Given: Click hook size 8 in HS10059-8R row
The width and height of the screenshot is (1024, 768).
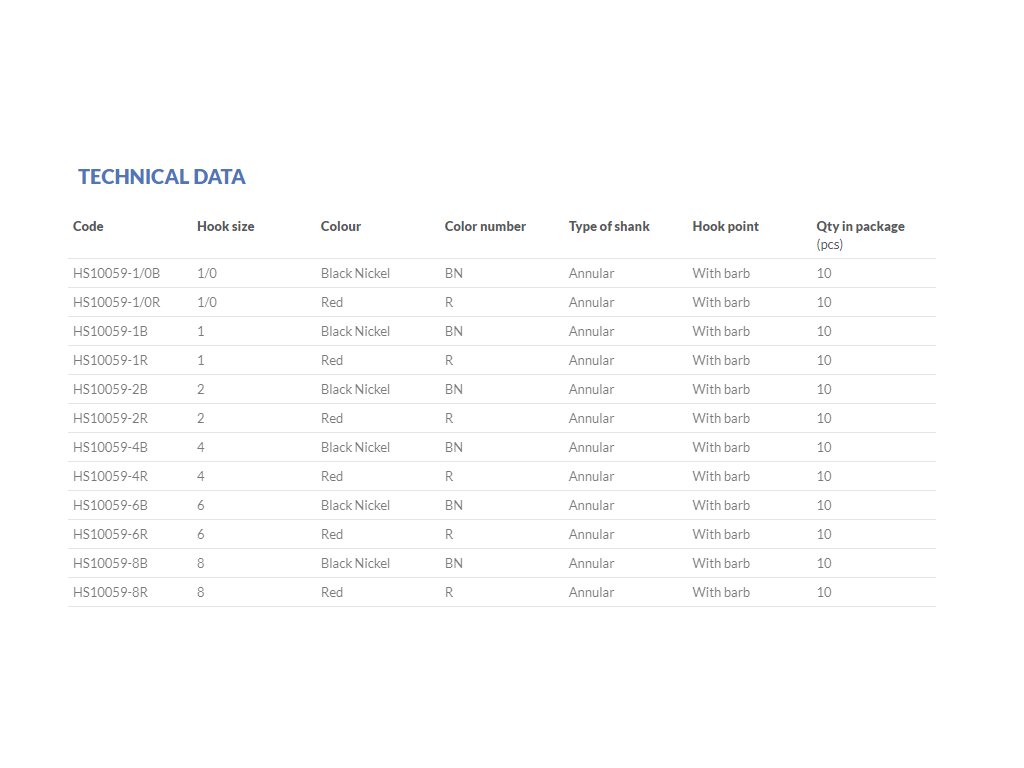Looking at the screenshot, I should [x=200, y=592].
